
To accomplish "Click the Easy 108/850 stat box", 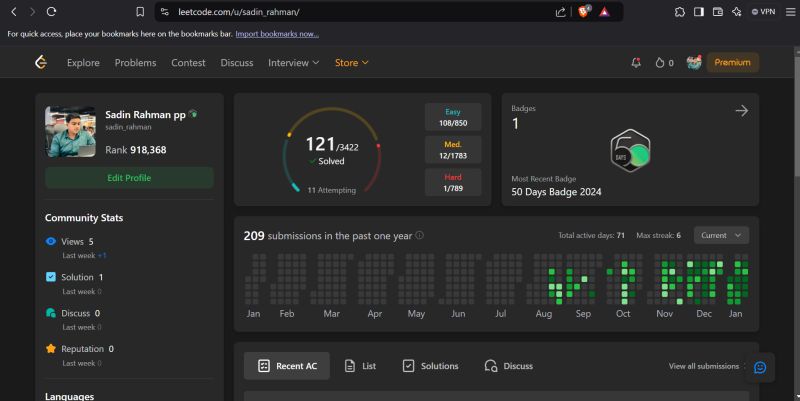I will coord(453,117).
